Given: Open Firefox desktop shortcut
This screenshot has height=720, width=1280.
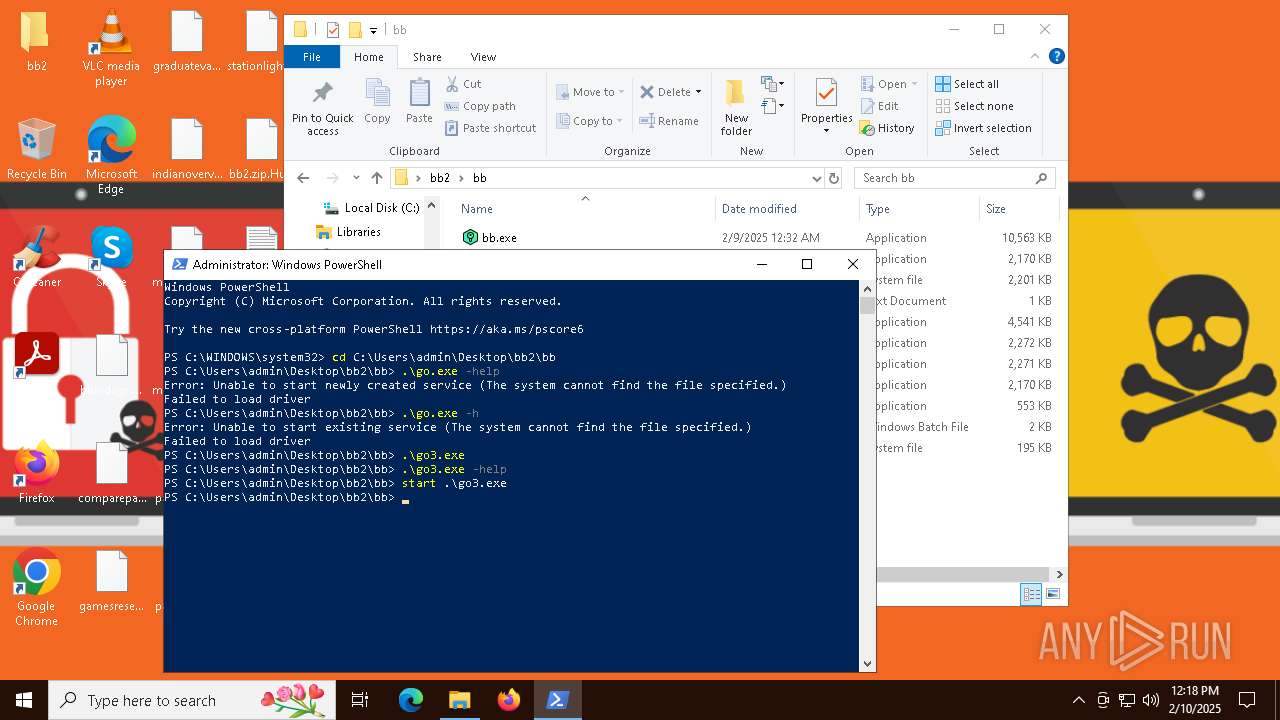Looking at the screenshot, I should point(37,472).
